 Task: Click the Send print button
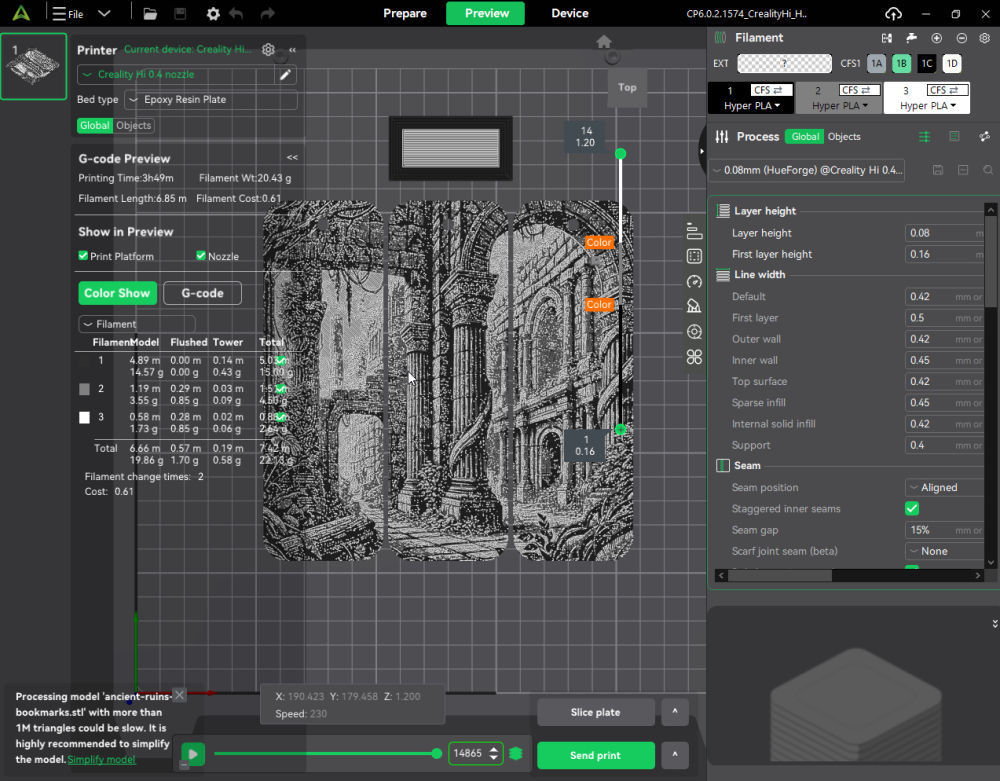point(596,755)
